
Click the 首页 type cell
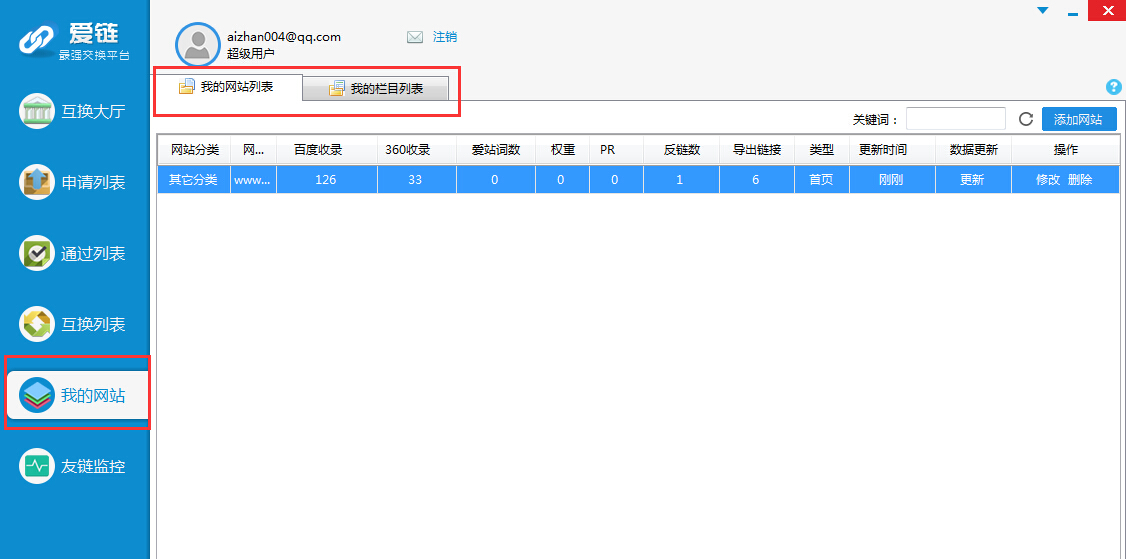pos(822,180)
